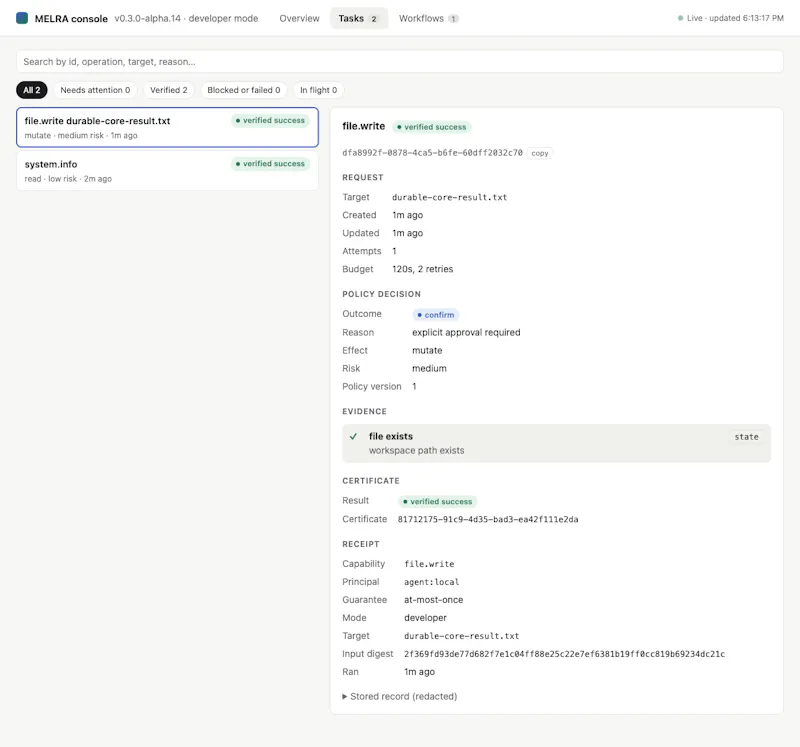Viewport: 800px width, 747px height.
Task: Click task id dfa8992f-0878-4ca5-b6fe-60dff2032c70
Action: [432, 153]
